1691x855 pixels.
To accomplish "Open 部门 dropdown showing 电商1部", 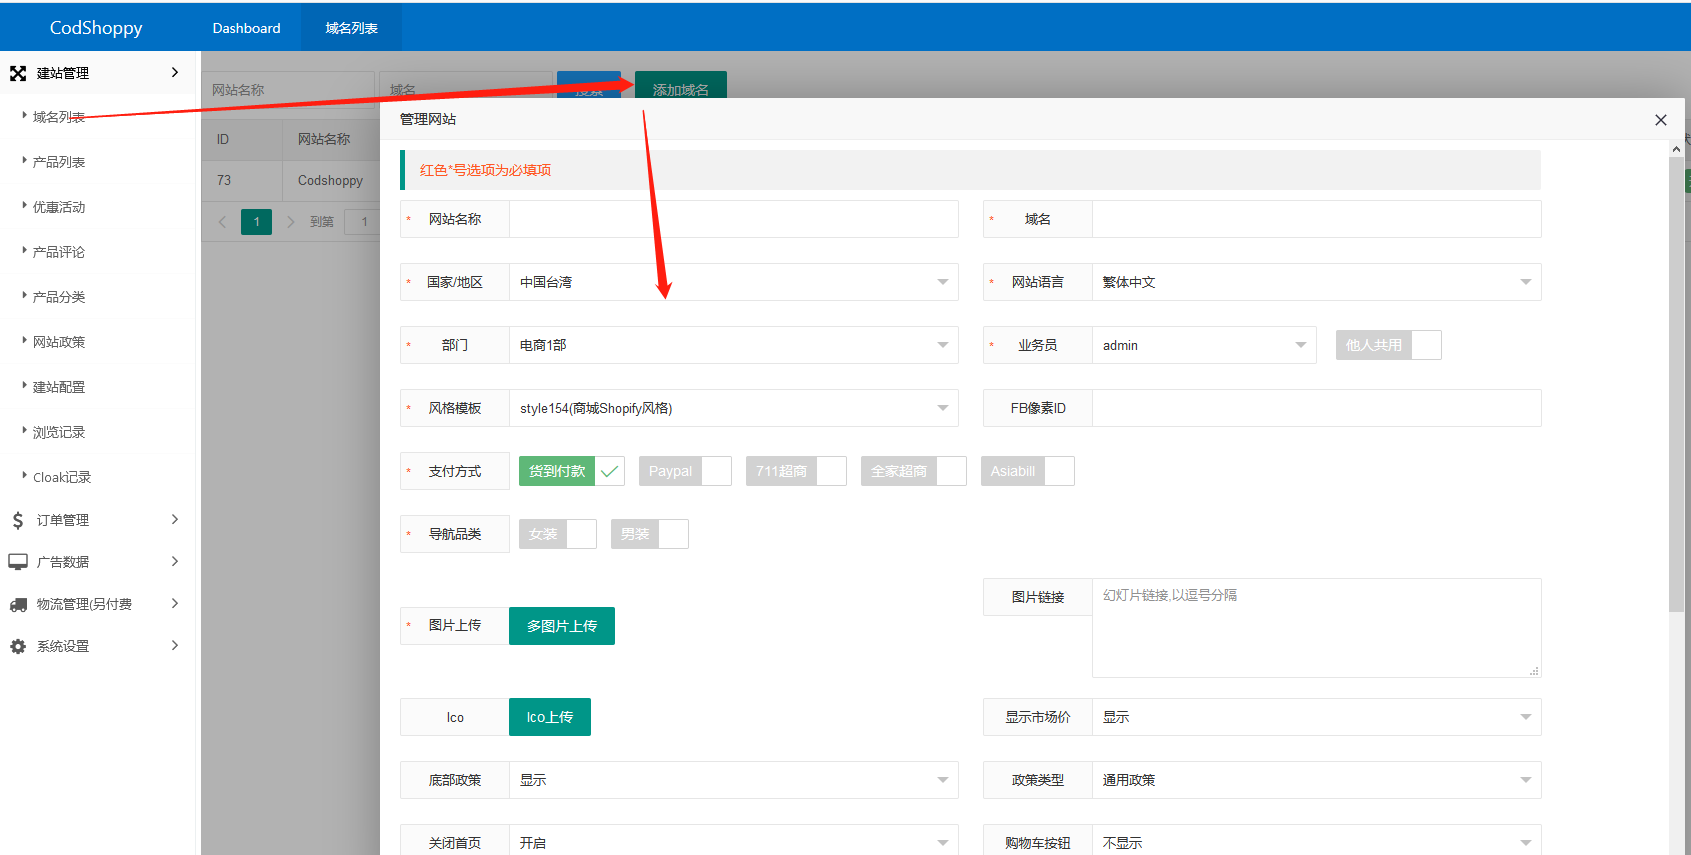I will pyautogui.click(x=734, y=345).
